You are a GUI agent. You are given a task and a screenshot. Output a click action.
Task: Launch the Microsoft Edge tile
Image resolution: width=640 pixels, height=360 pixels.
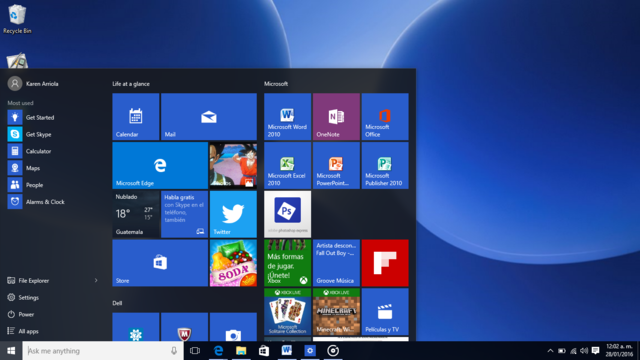pos(160,165)
